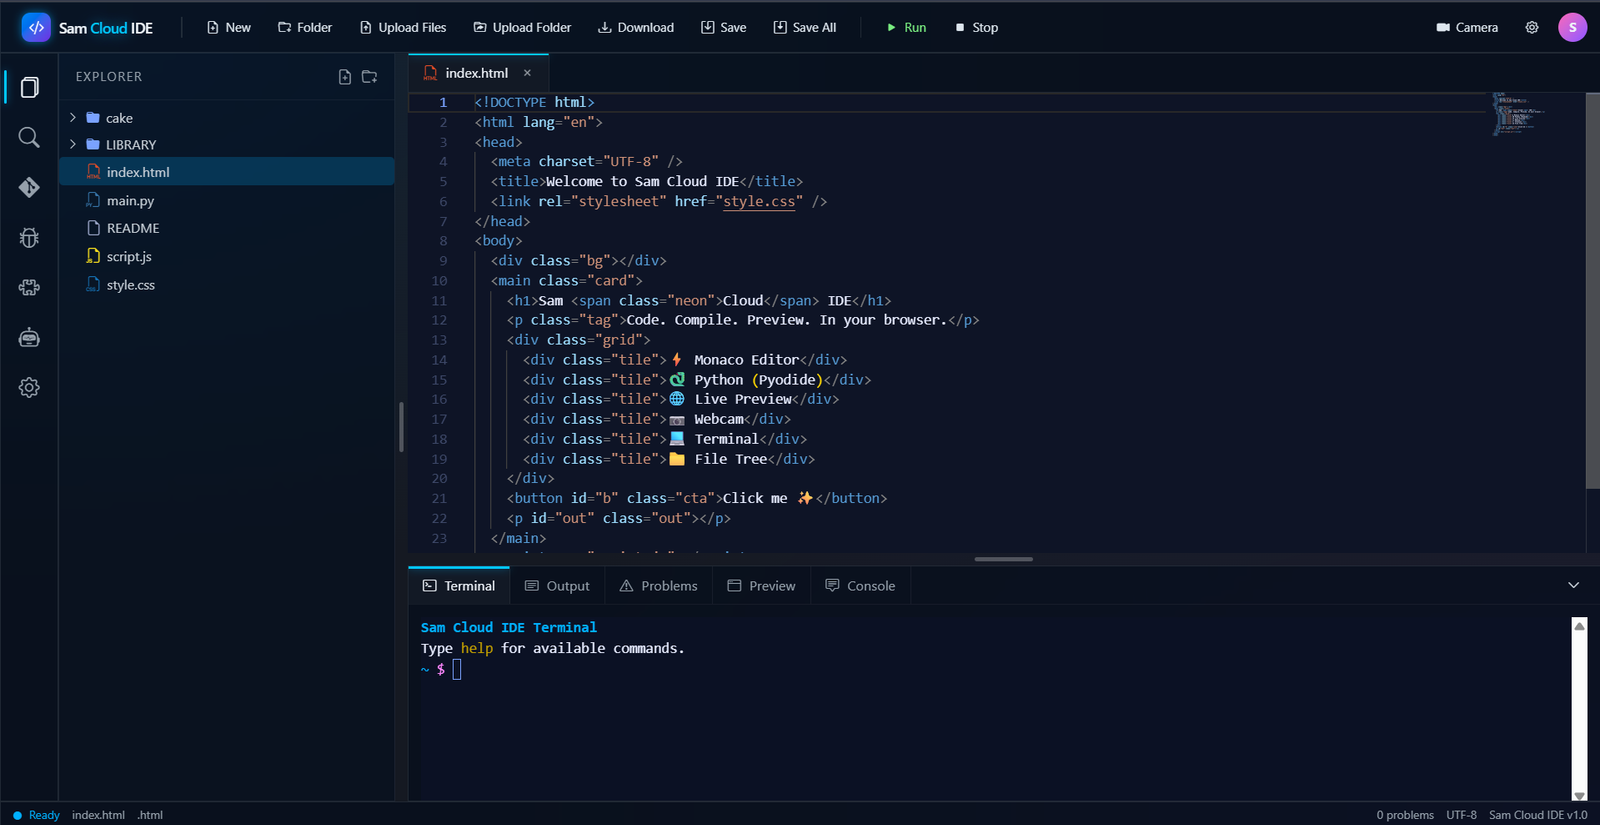Click the 'help' word in terminal
The image size is (1600, 825).
477,648
